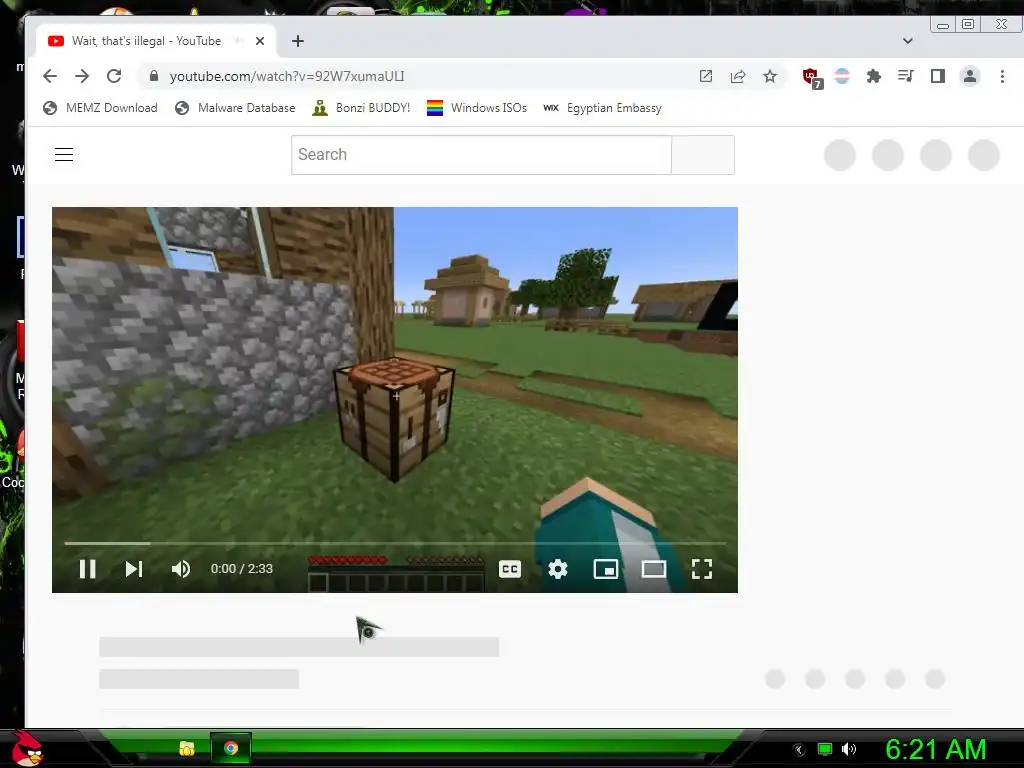Open the striped flag extension

click(842, 76)
